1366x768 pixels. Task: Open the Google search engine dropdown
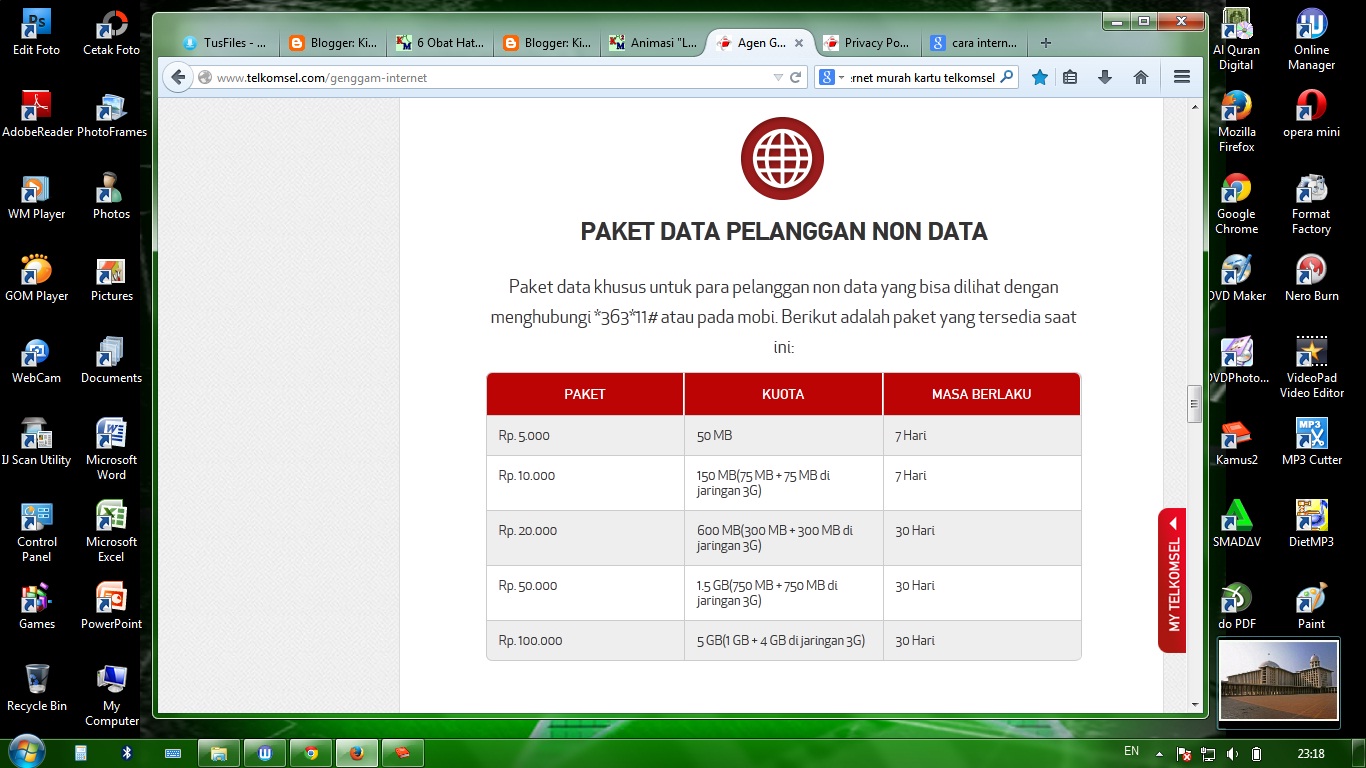coord(832,77)
